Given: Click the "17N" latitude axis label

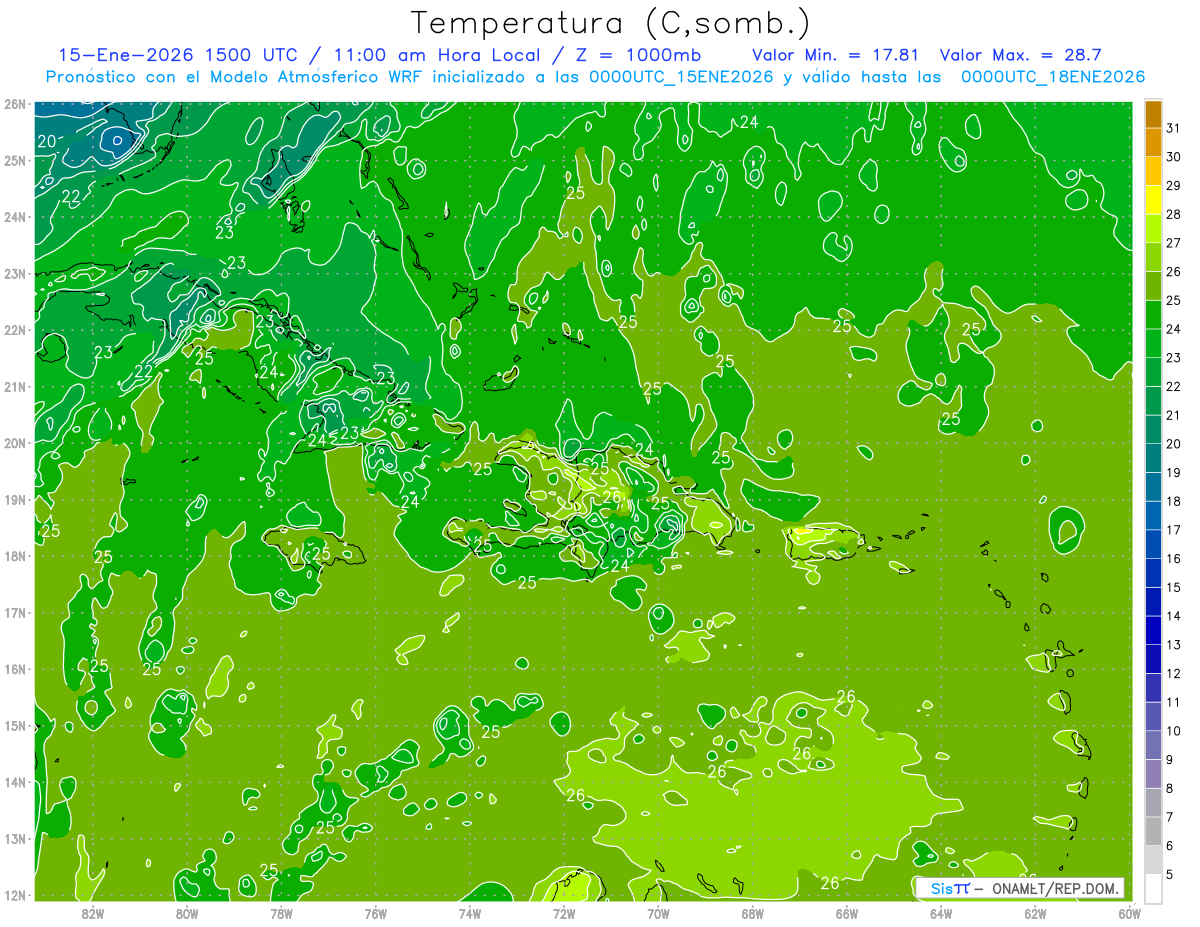Looking at the screenshot, I should click(x=15, y=612).
